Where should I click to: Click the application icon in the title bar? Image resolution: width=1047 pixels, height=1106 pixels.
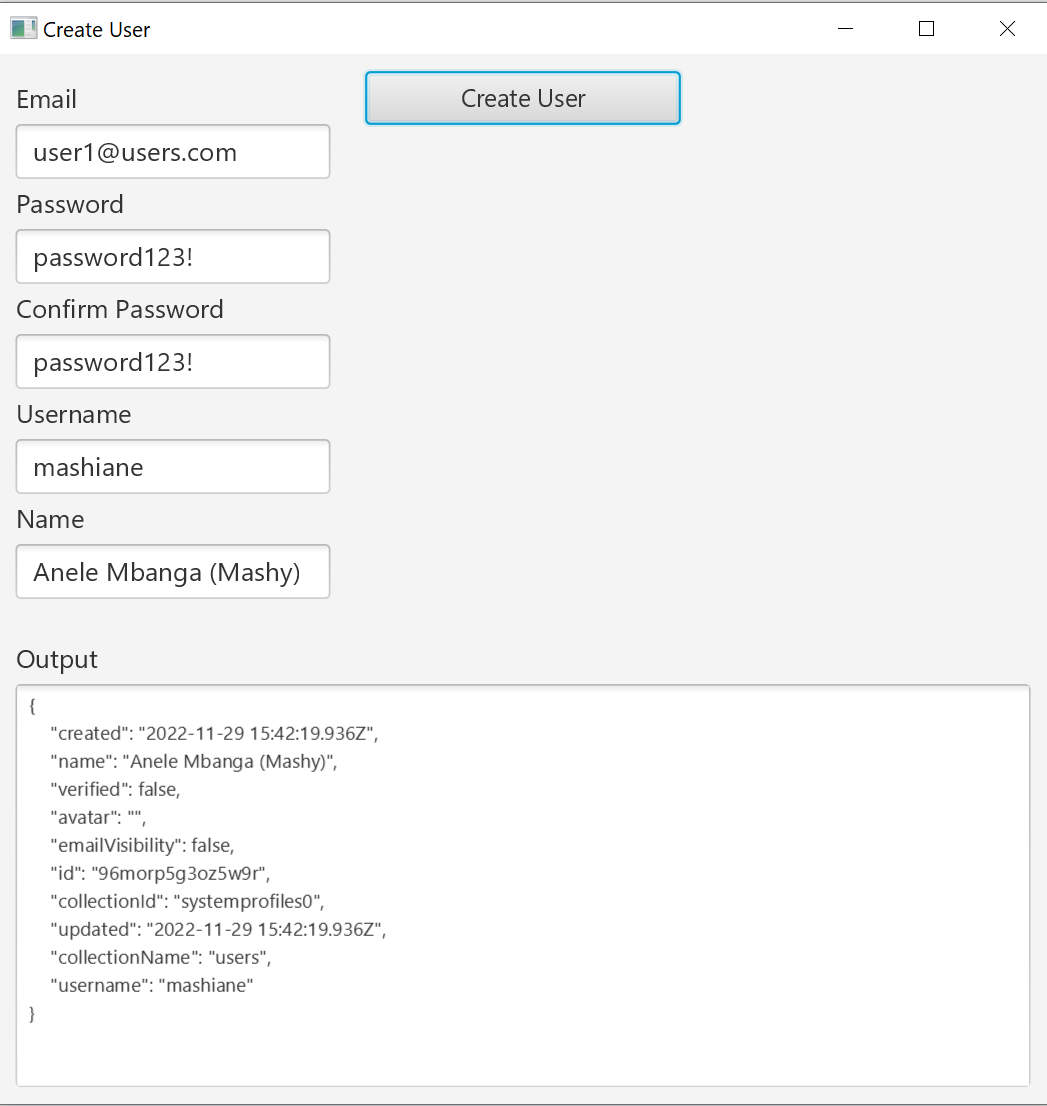pyautogui.click(x=23, y=29)
